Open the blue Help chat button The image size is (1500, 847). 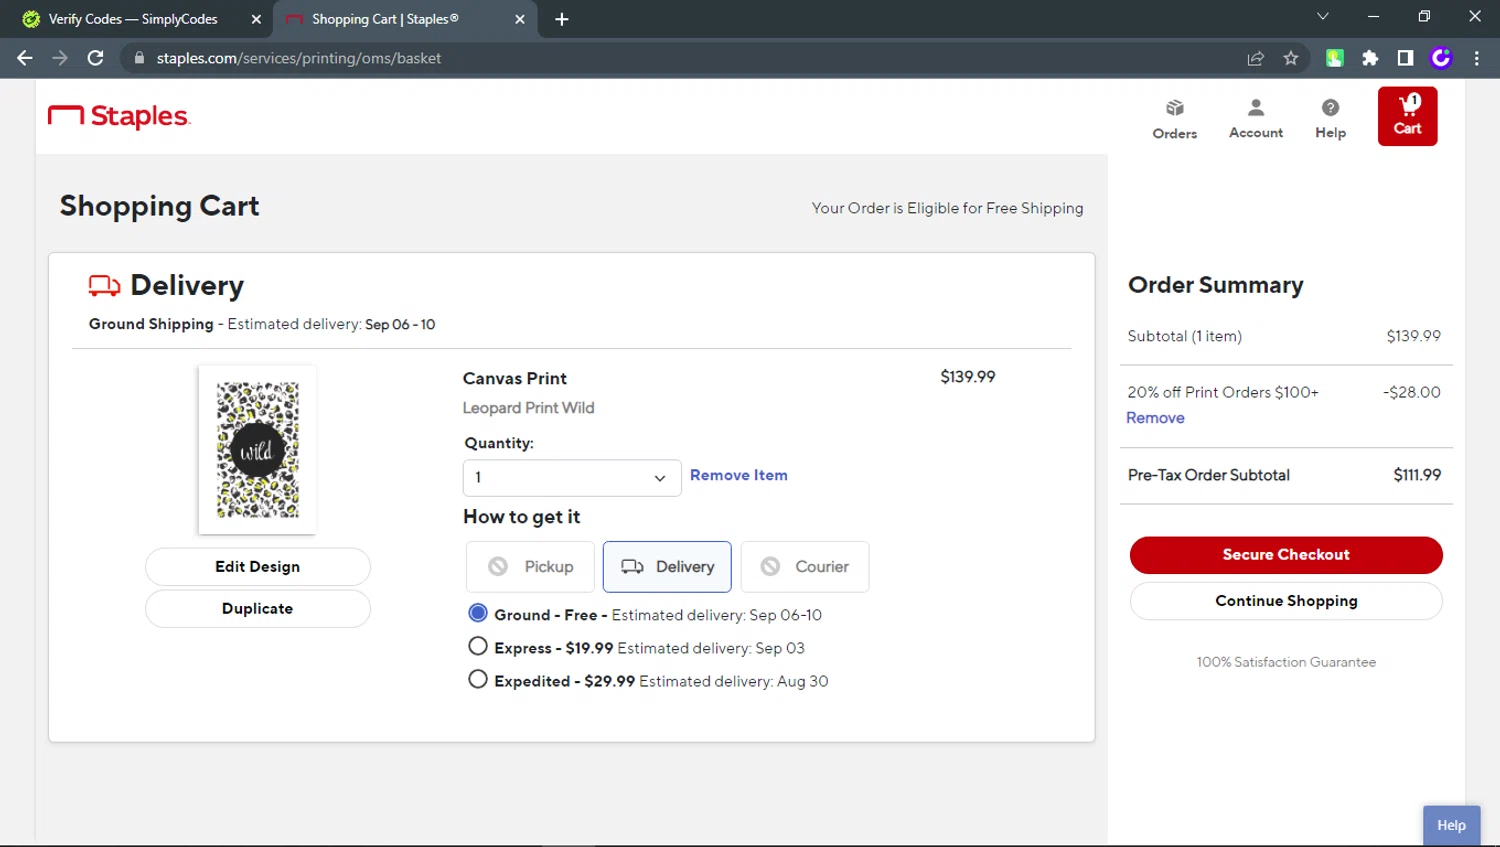tap(1451, 825)
